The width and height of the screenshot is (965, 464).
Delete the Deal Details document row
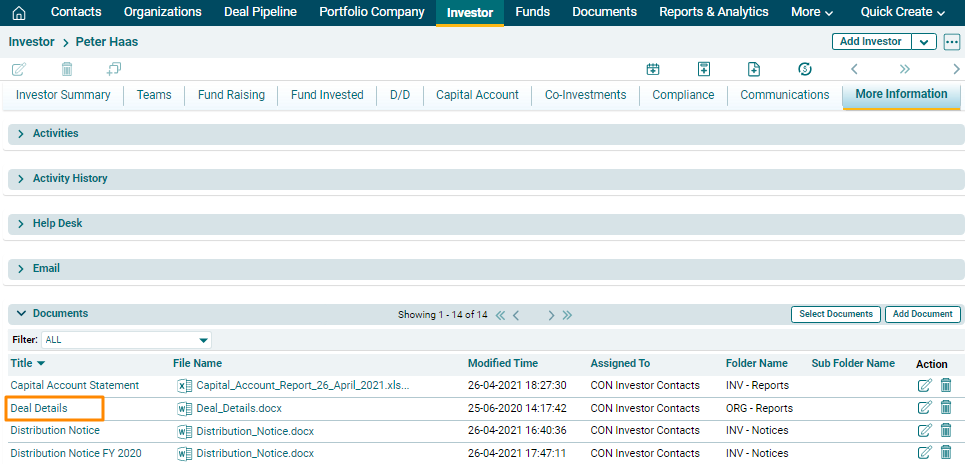[946, 408]
